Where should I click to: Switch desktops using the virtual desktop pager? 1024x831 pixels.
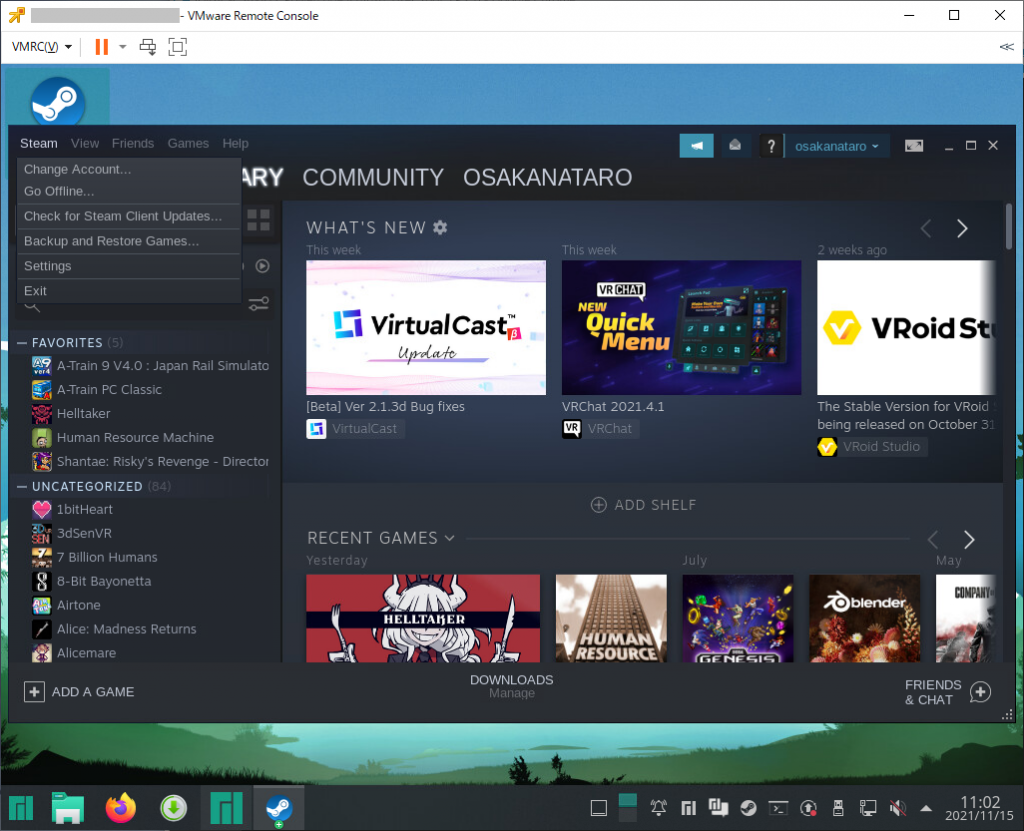(x=628, y=808)
